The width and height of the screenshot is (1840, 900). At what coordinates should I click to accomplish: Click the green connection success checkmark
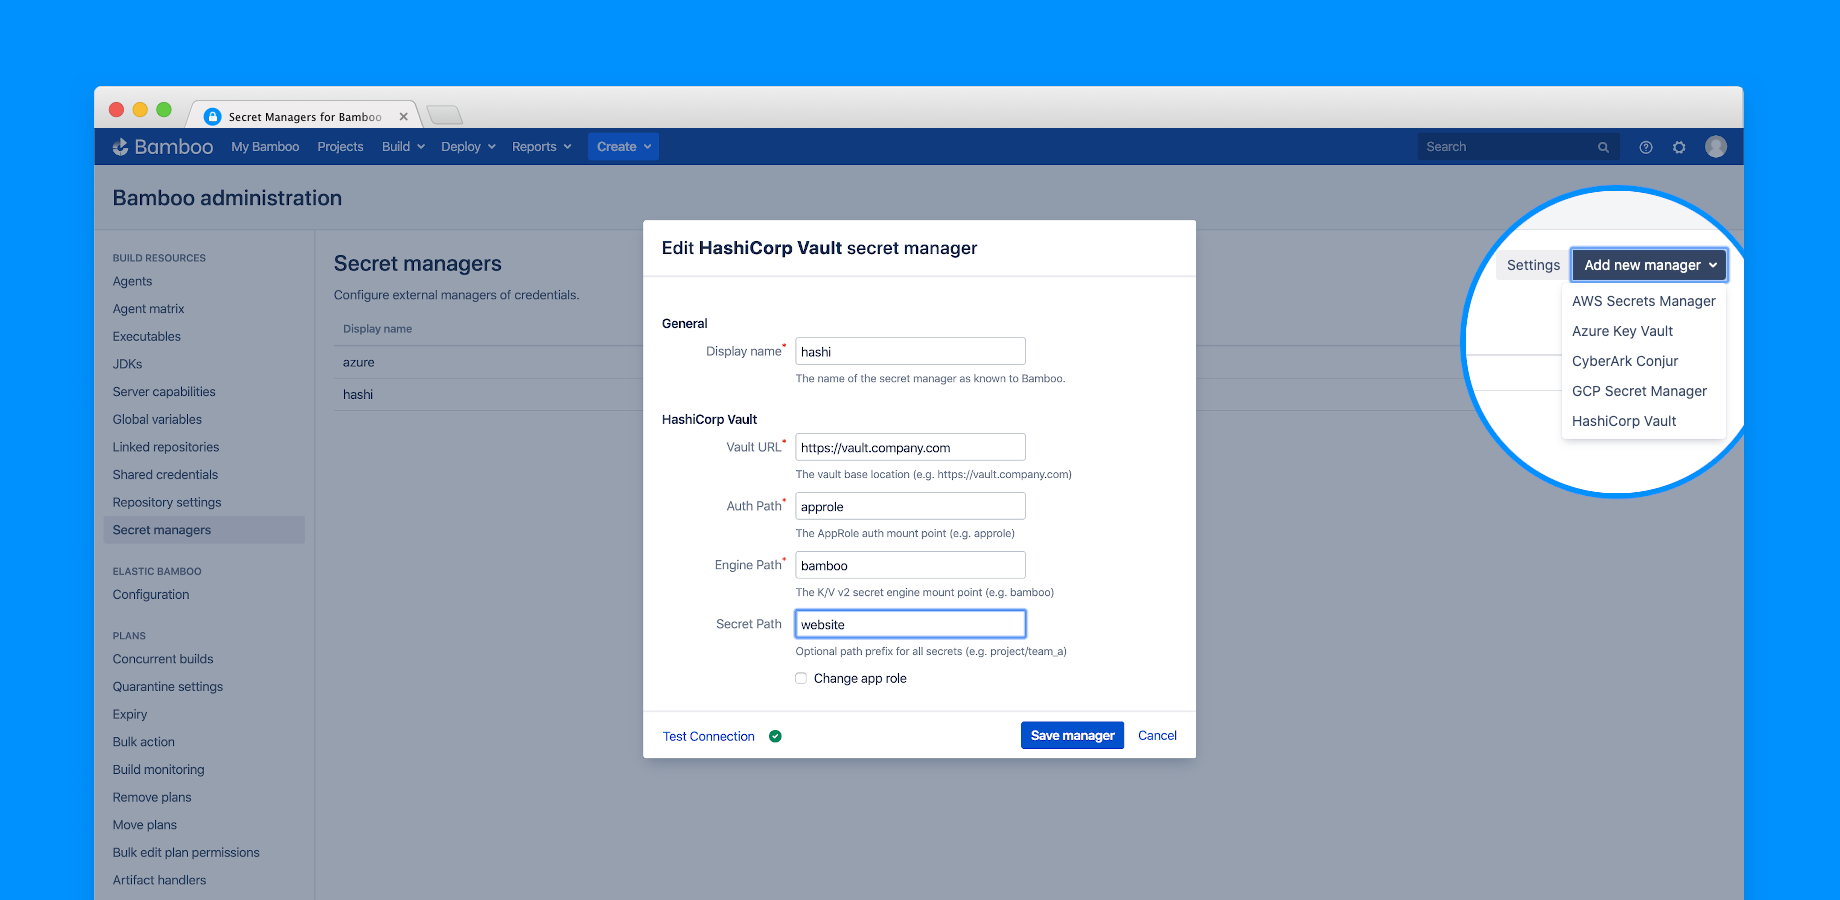(775, 736)
